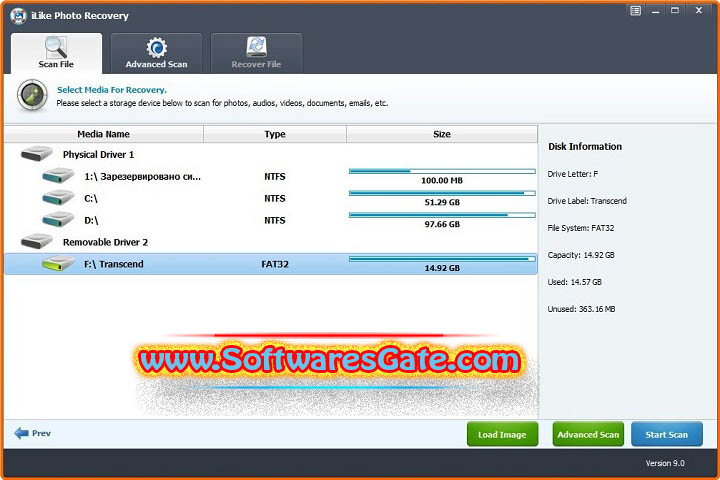
Task: Click the 100.00 MB usage bar
Action: click(x=442, y=171)
